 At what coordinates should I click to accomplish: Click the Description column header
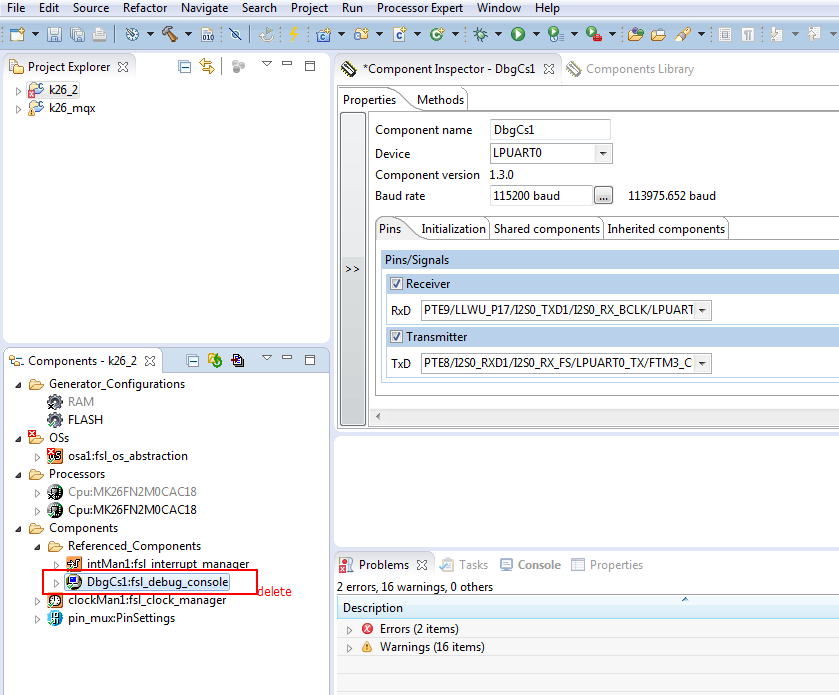tap(372, 608)
